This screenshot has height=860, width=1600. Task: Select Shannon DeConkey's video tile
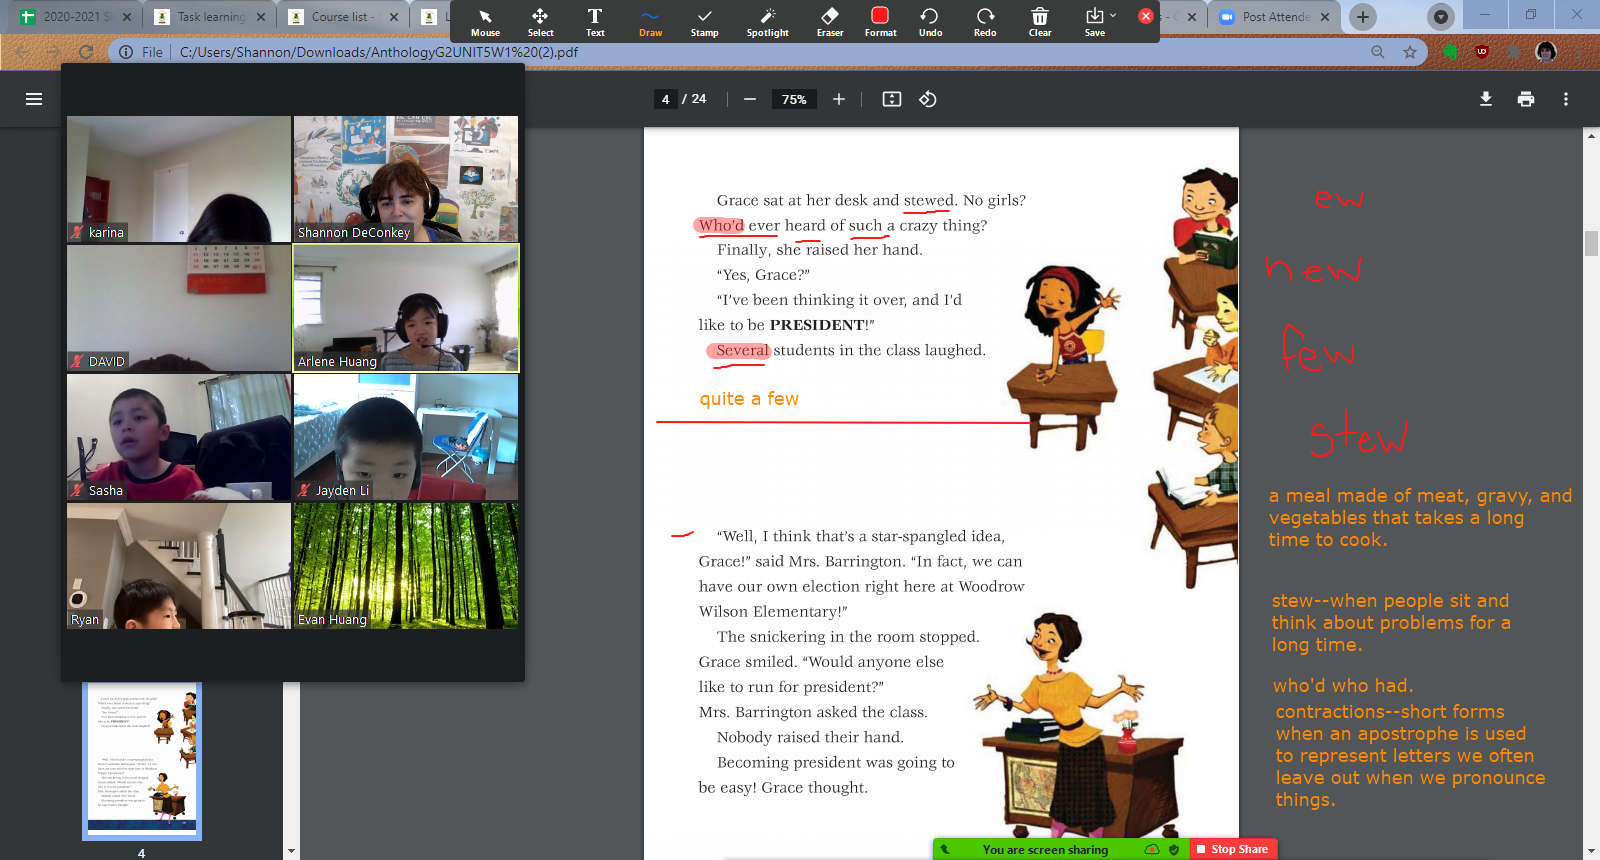click(406, 179)
